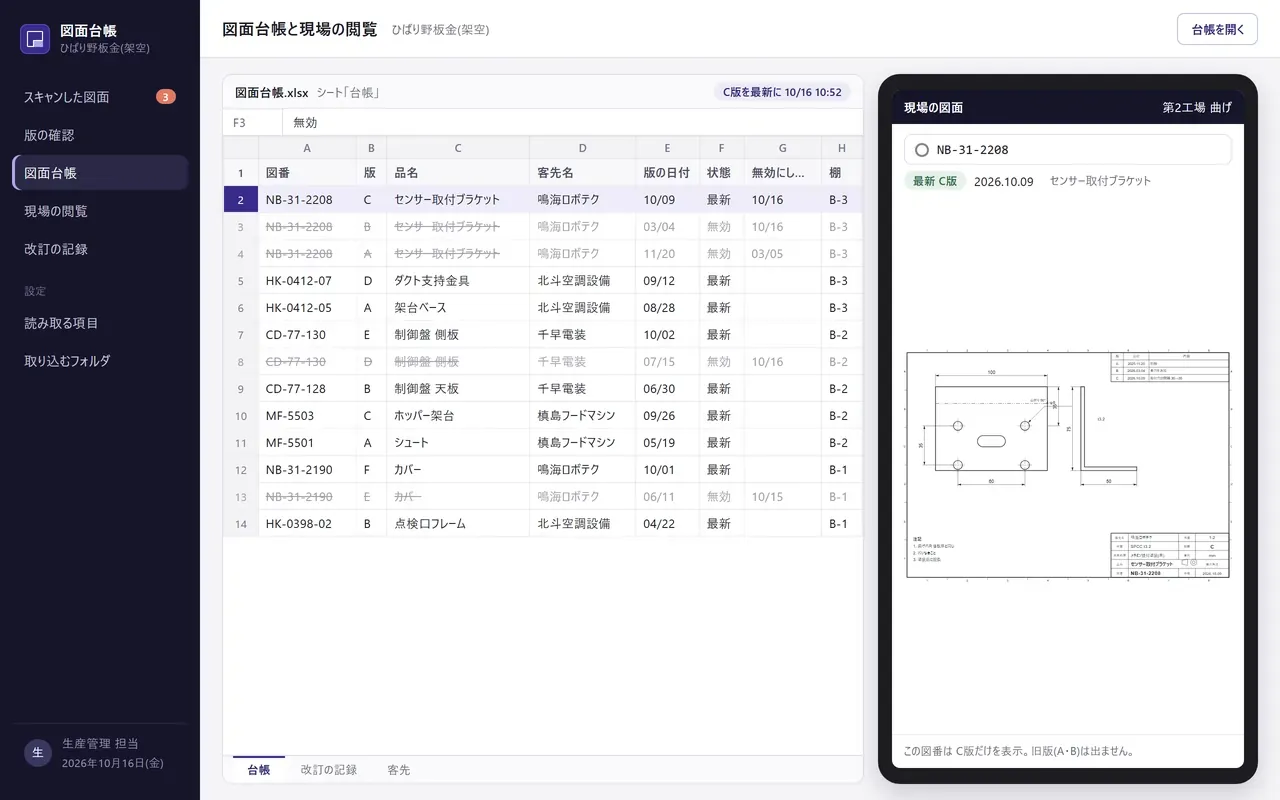
Task: Select row header 2
Action: pyautogui.click(x=240, y=200)
